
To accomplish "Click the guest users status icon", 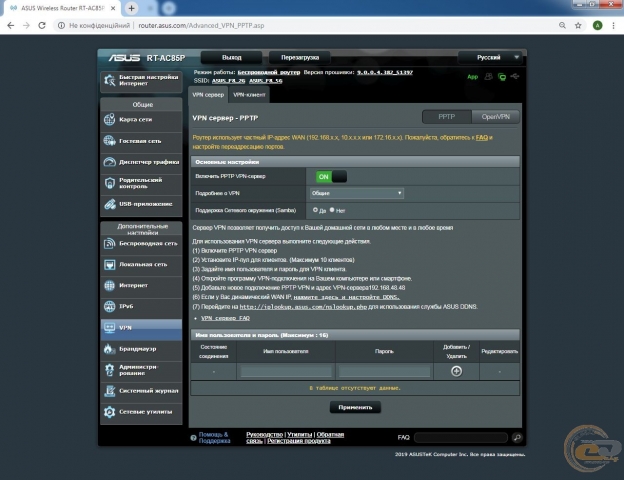I will pyautogui.click(x=488, y=76).
